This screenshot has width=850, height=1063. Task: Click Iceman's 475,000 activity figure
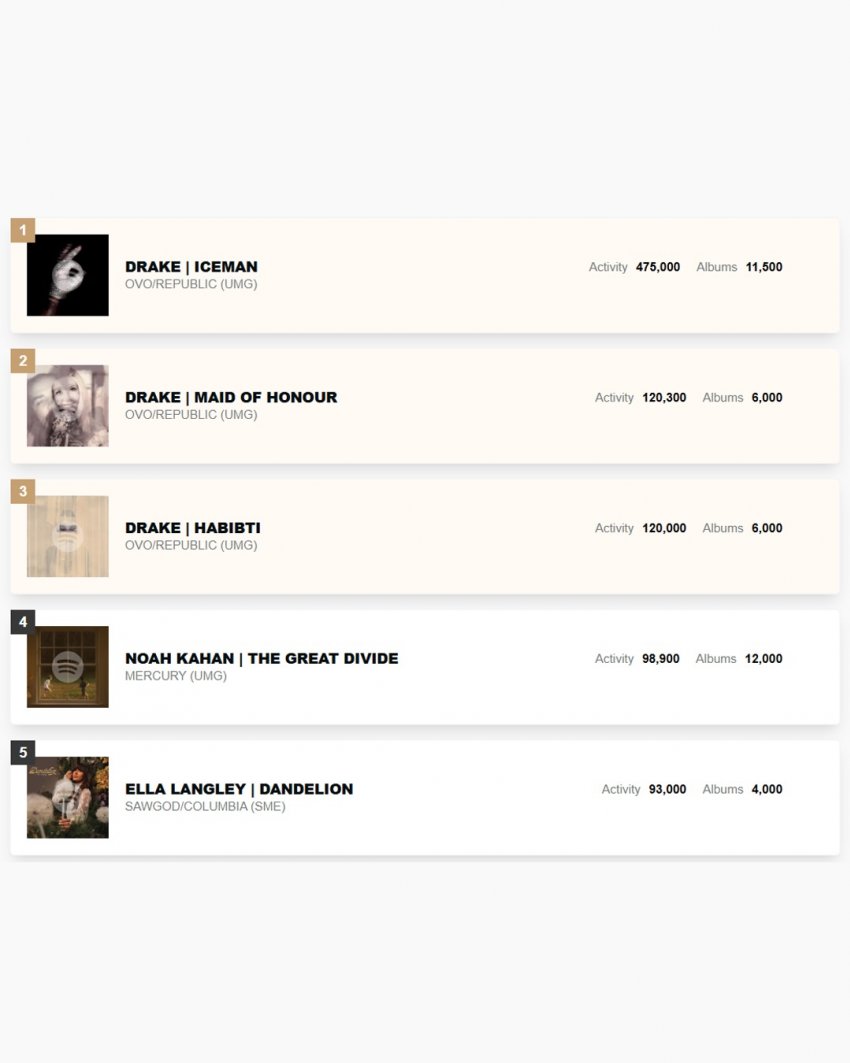tap(657, 267)
